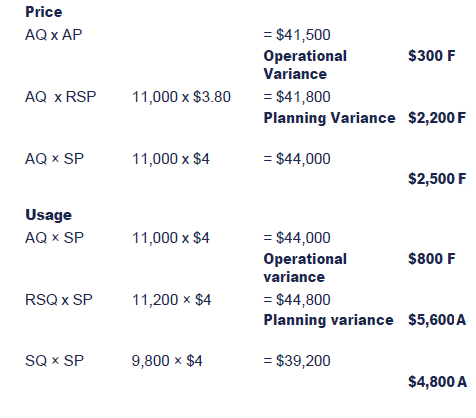
Task: Click the Usage section heading
Action: [48, 215]
